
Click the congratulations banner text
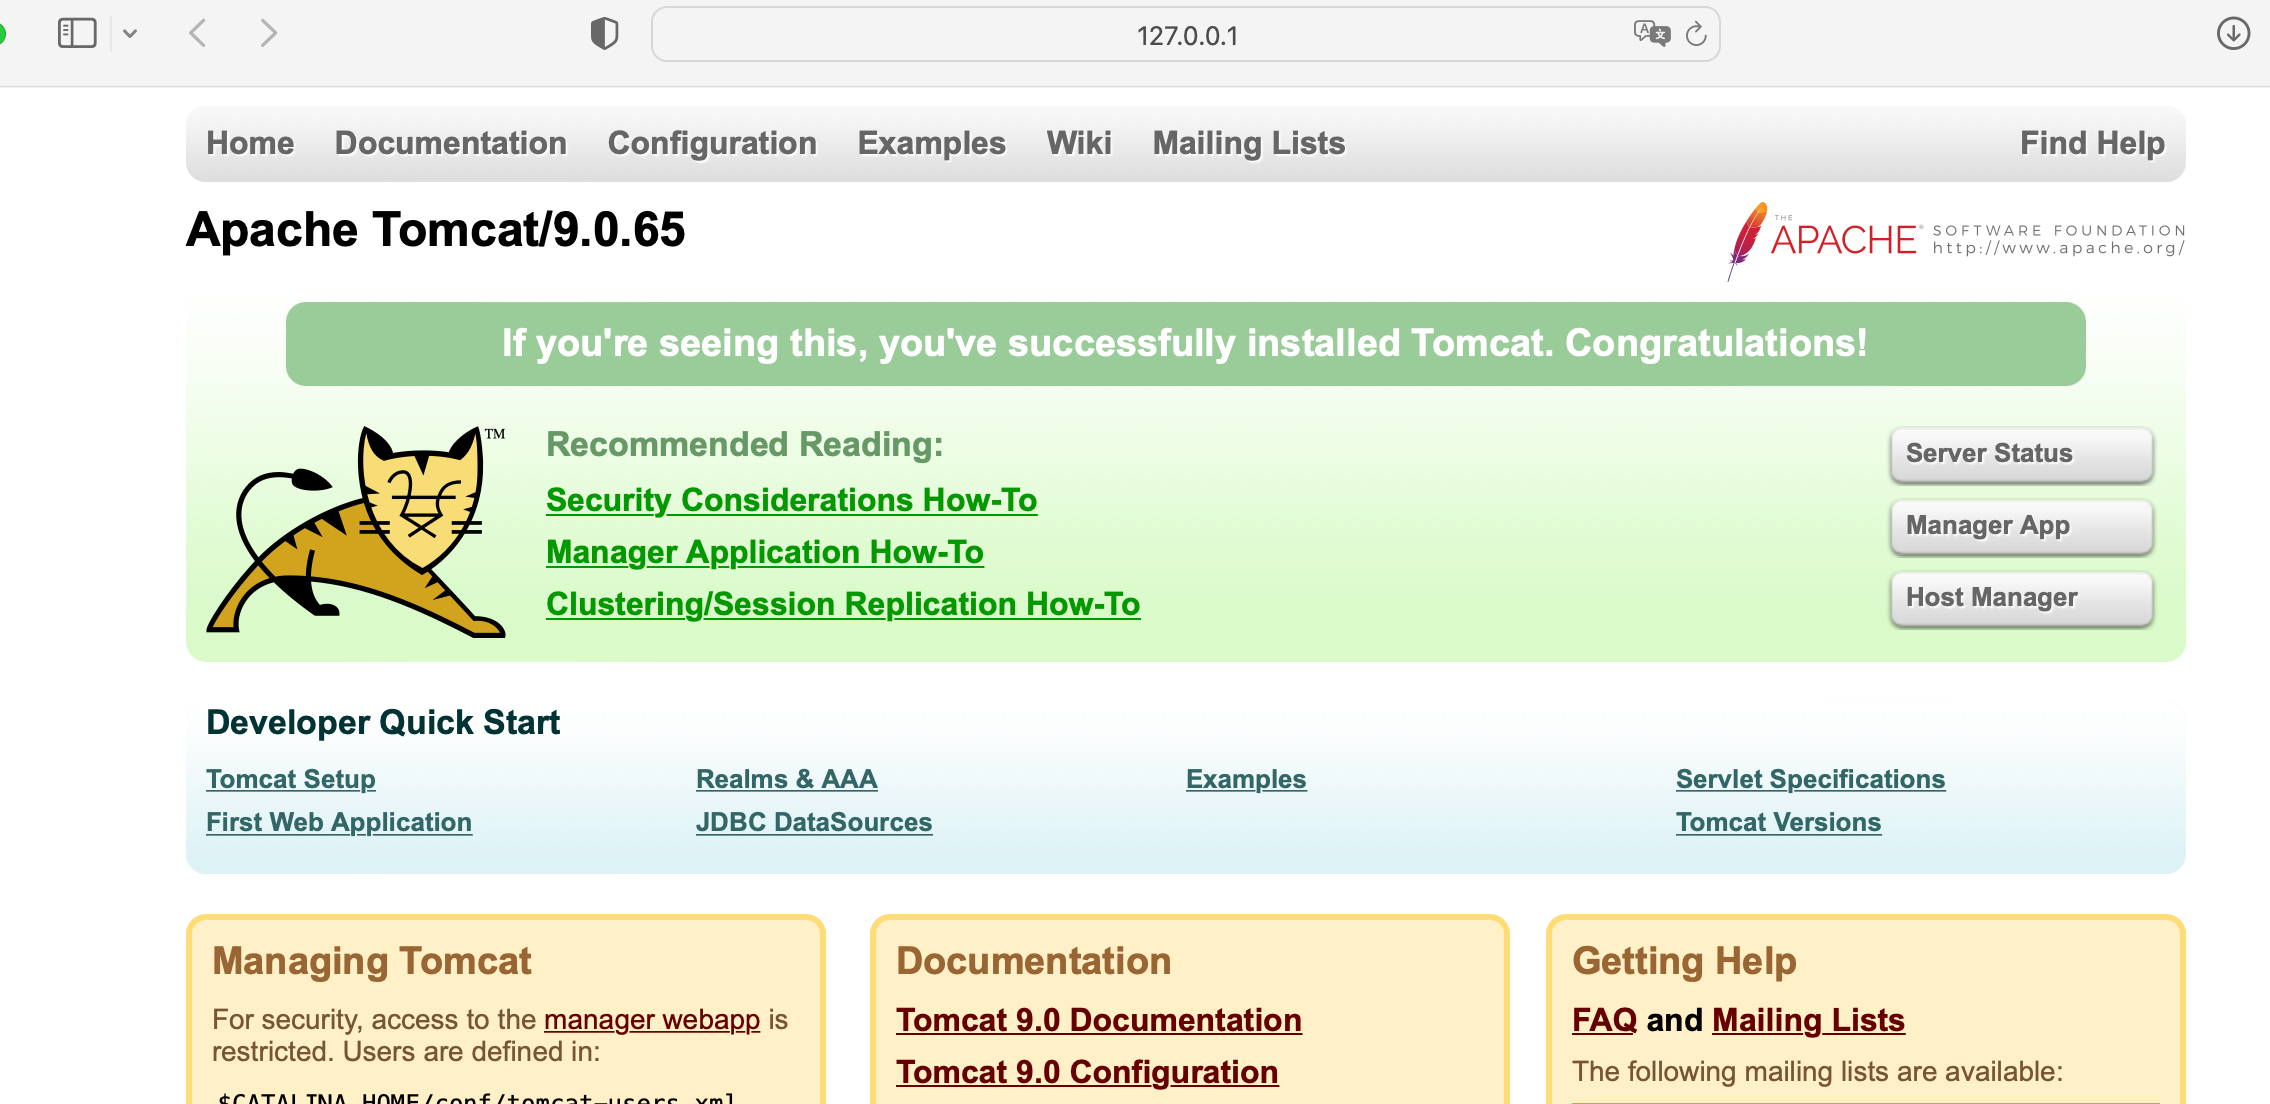1185,343
